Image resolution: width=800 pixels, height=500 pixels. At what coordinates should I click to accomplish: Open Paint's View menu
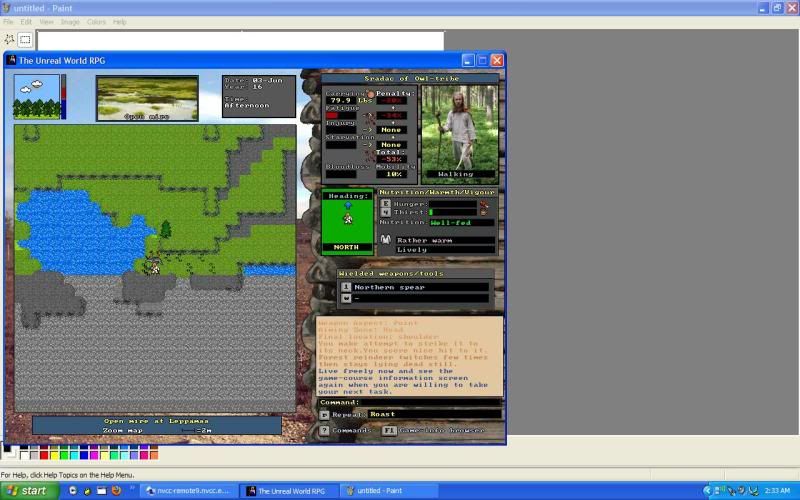tap(46, 22)
